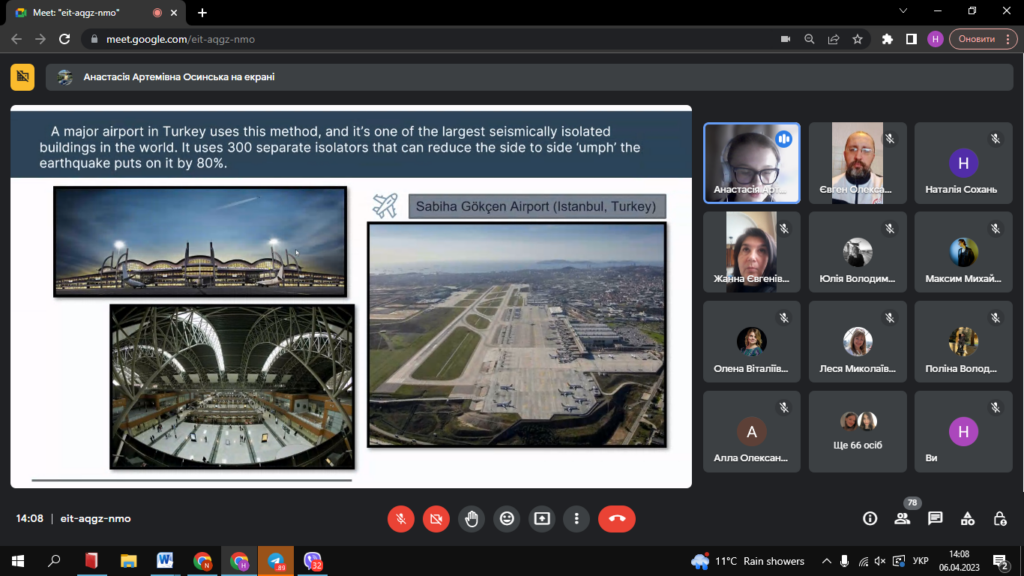1024x576 pixels.
Task: Unmute the microphone
Action: tap(401, 518)
